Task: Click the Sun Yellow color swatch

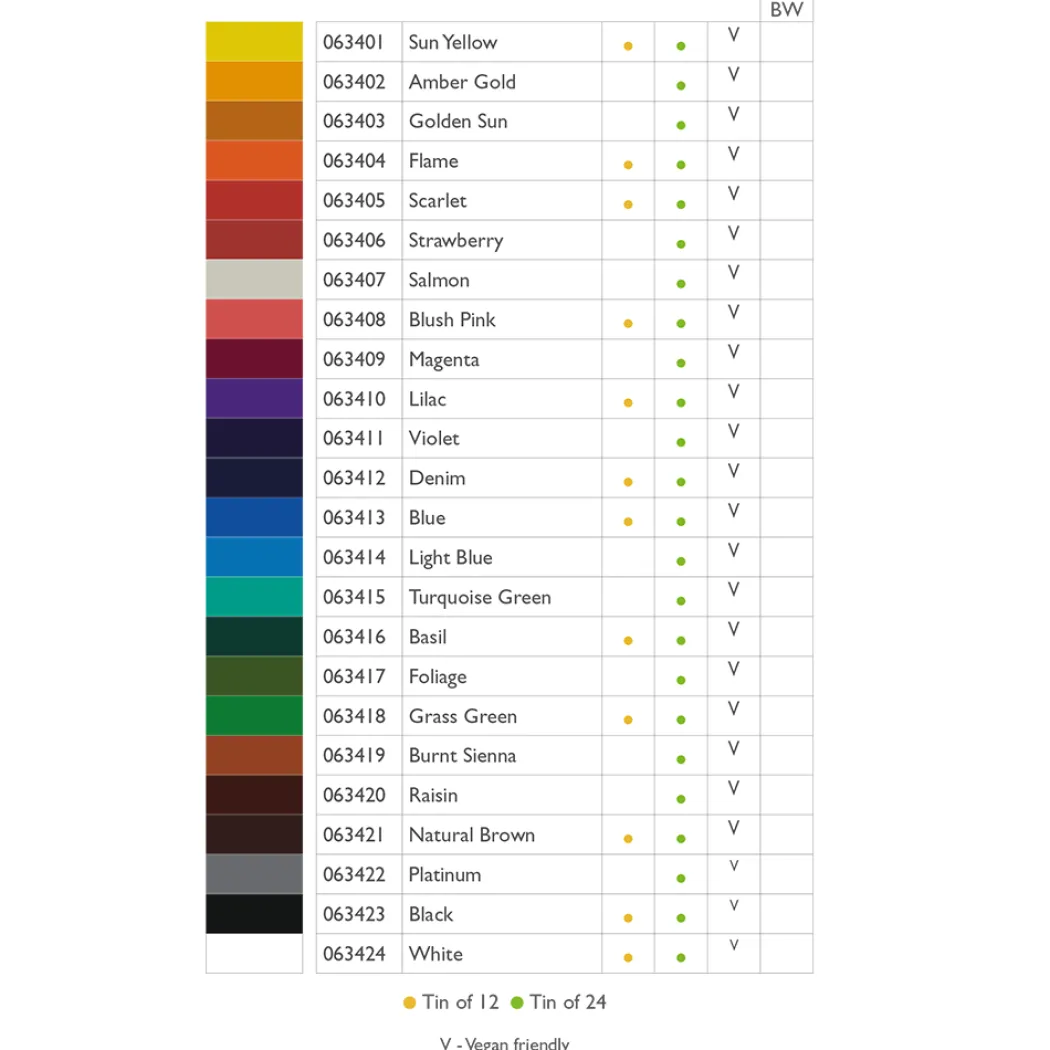Action: 254,42
